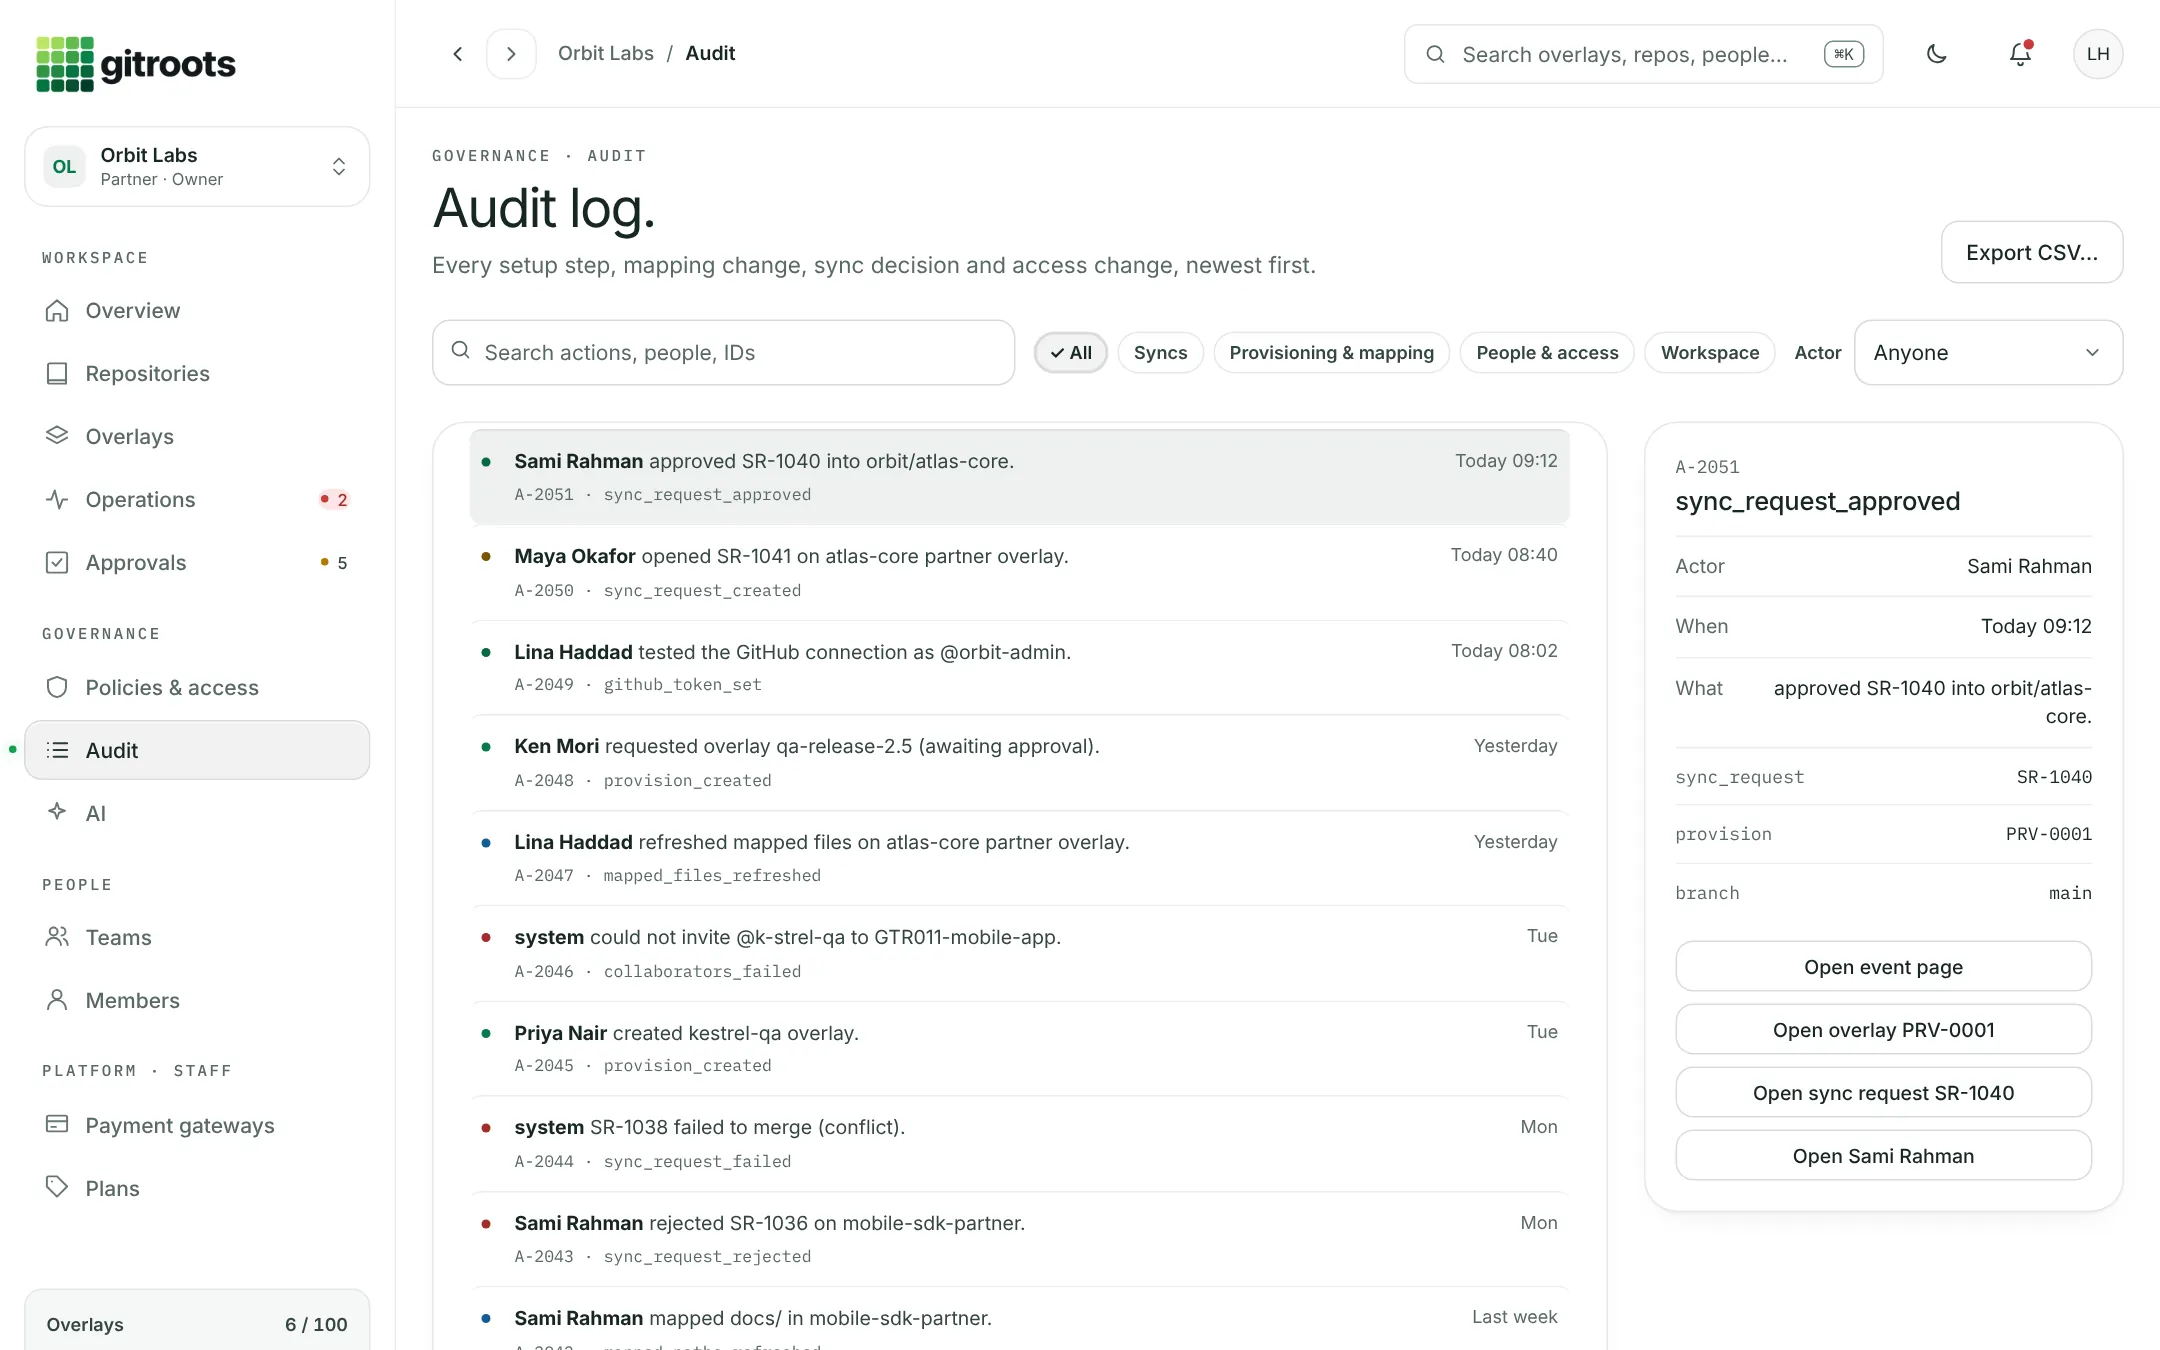Open Operations in the sidebar

pos(197,500)
